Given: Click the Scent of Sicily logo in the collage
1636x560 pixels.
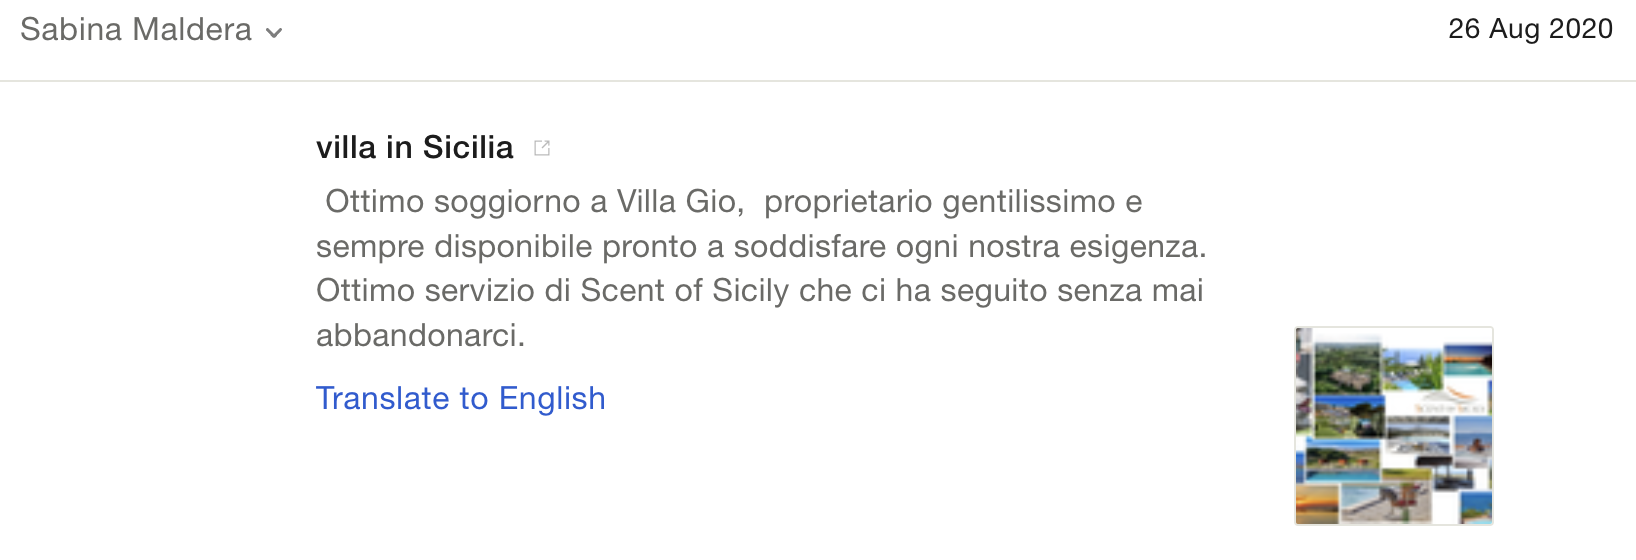Looking at the screenshot, I should click(1452, 402).
